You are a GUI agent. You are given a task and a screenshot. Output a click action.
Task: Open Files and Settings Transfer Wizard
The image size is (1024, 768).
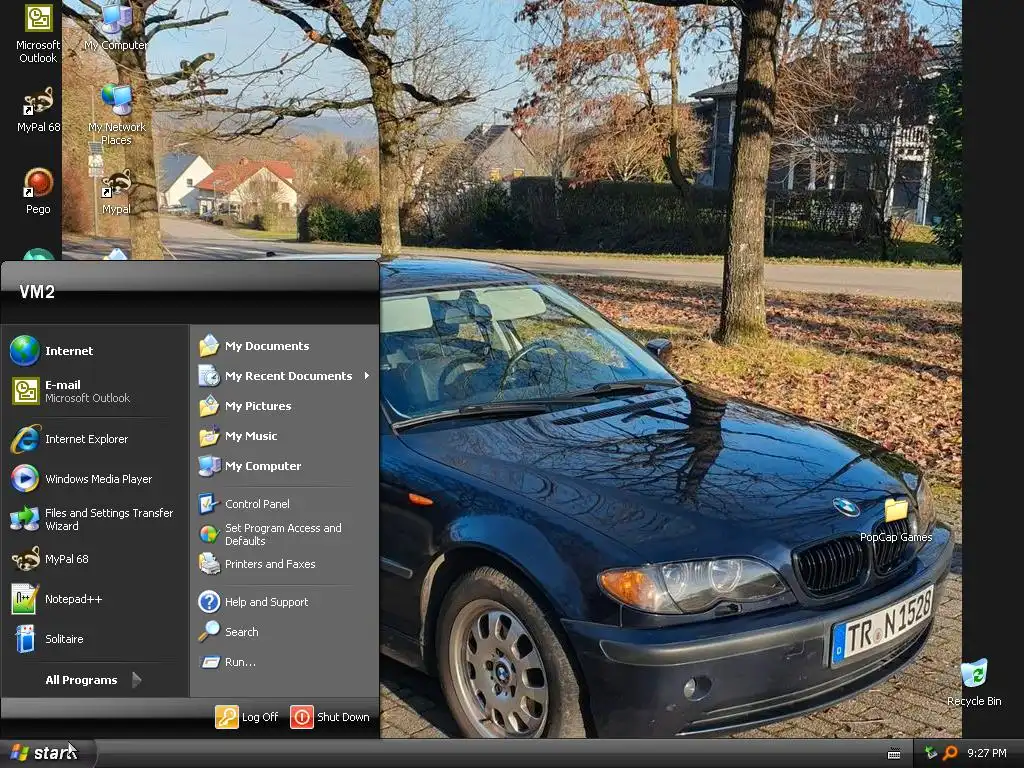coord(94,519)
